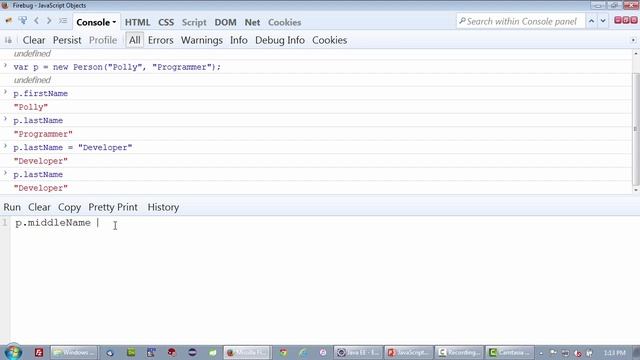Click the taskbar clock
The height and width of the screenshot is (360, 640).
615,353
